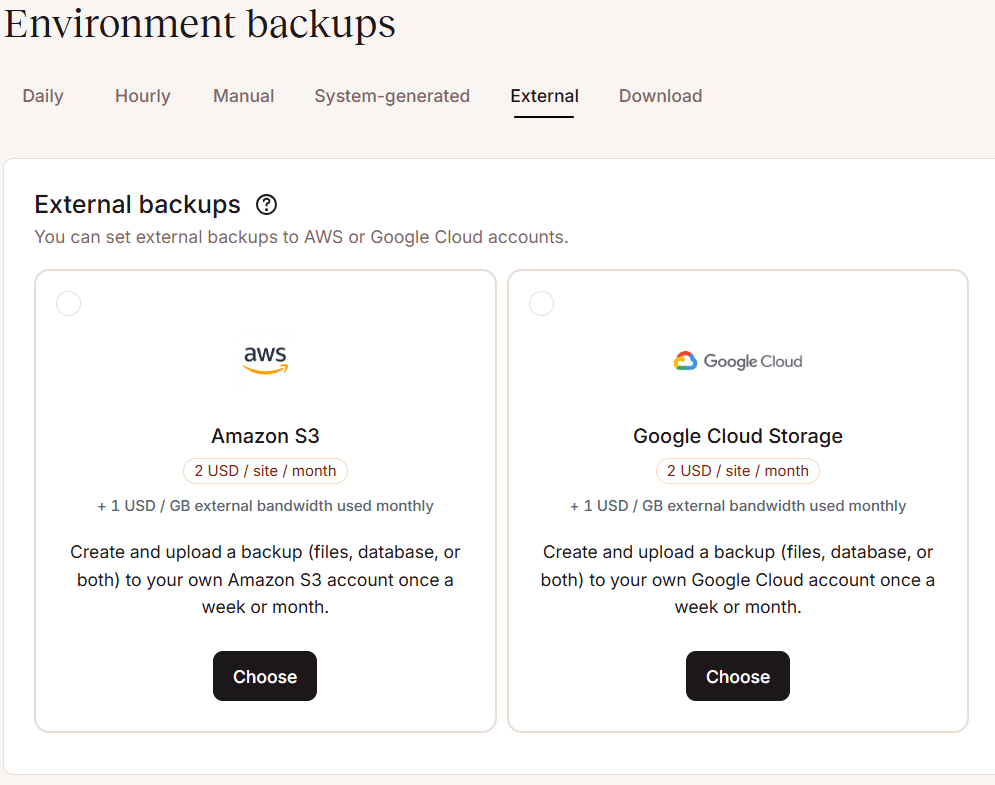Select the Amazon S3 radio button
995x785 pixels.
pyautogui.click(x=69, y=303)
